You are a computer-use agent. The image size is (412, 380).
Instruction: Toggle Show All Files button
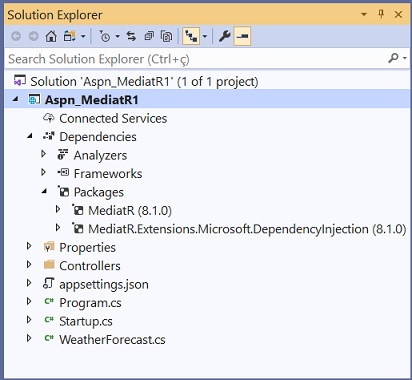coord(167,36)
